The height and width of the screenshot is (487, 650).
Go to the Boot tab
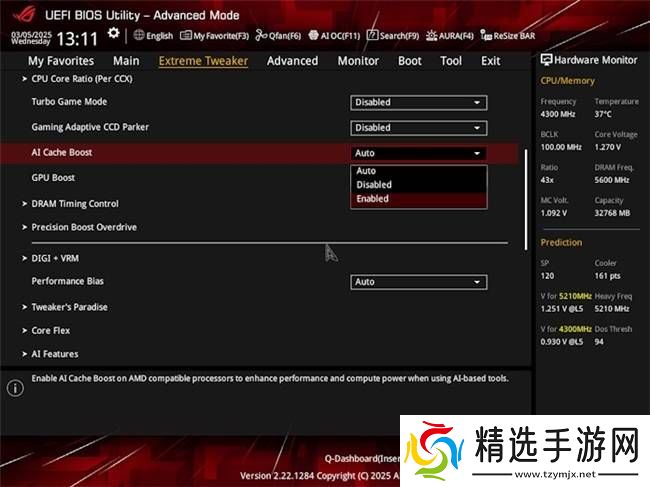(x=410, y=61)
